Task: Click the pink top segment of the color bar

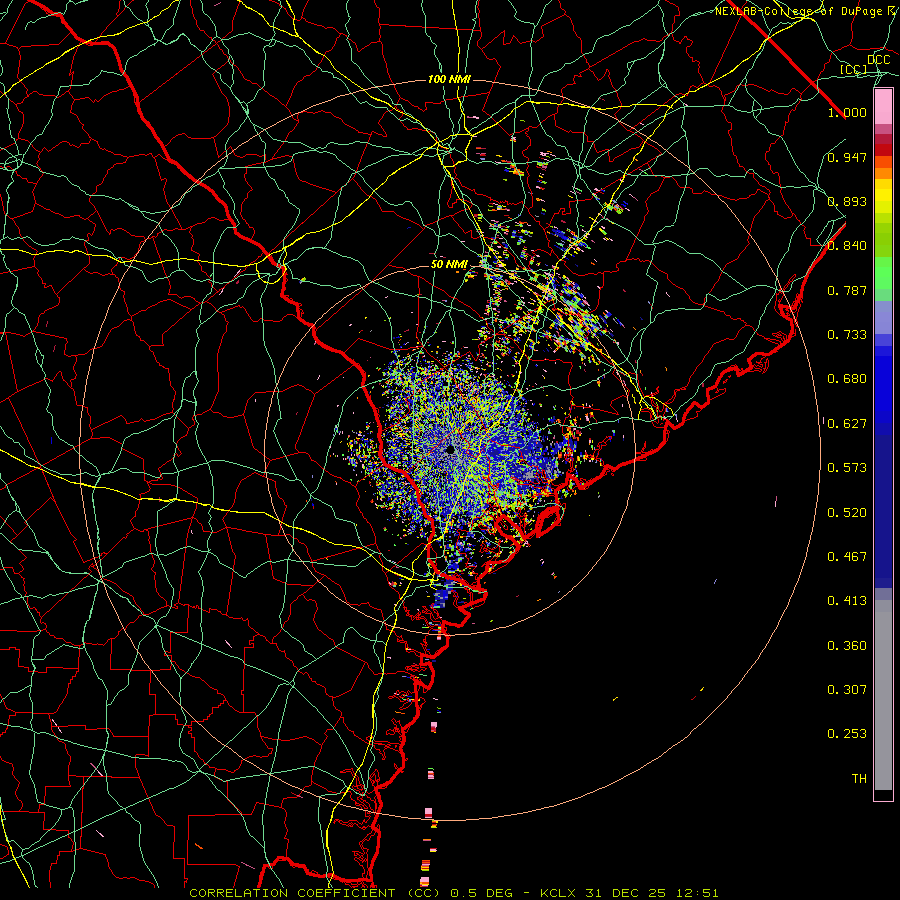Action: pos(883,107)
